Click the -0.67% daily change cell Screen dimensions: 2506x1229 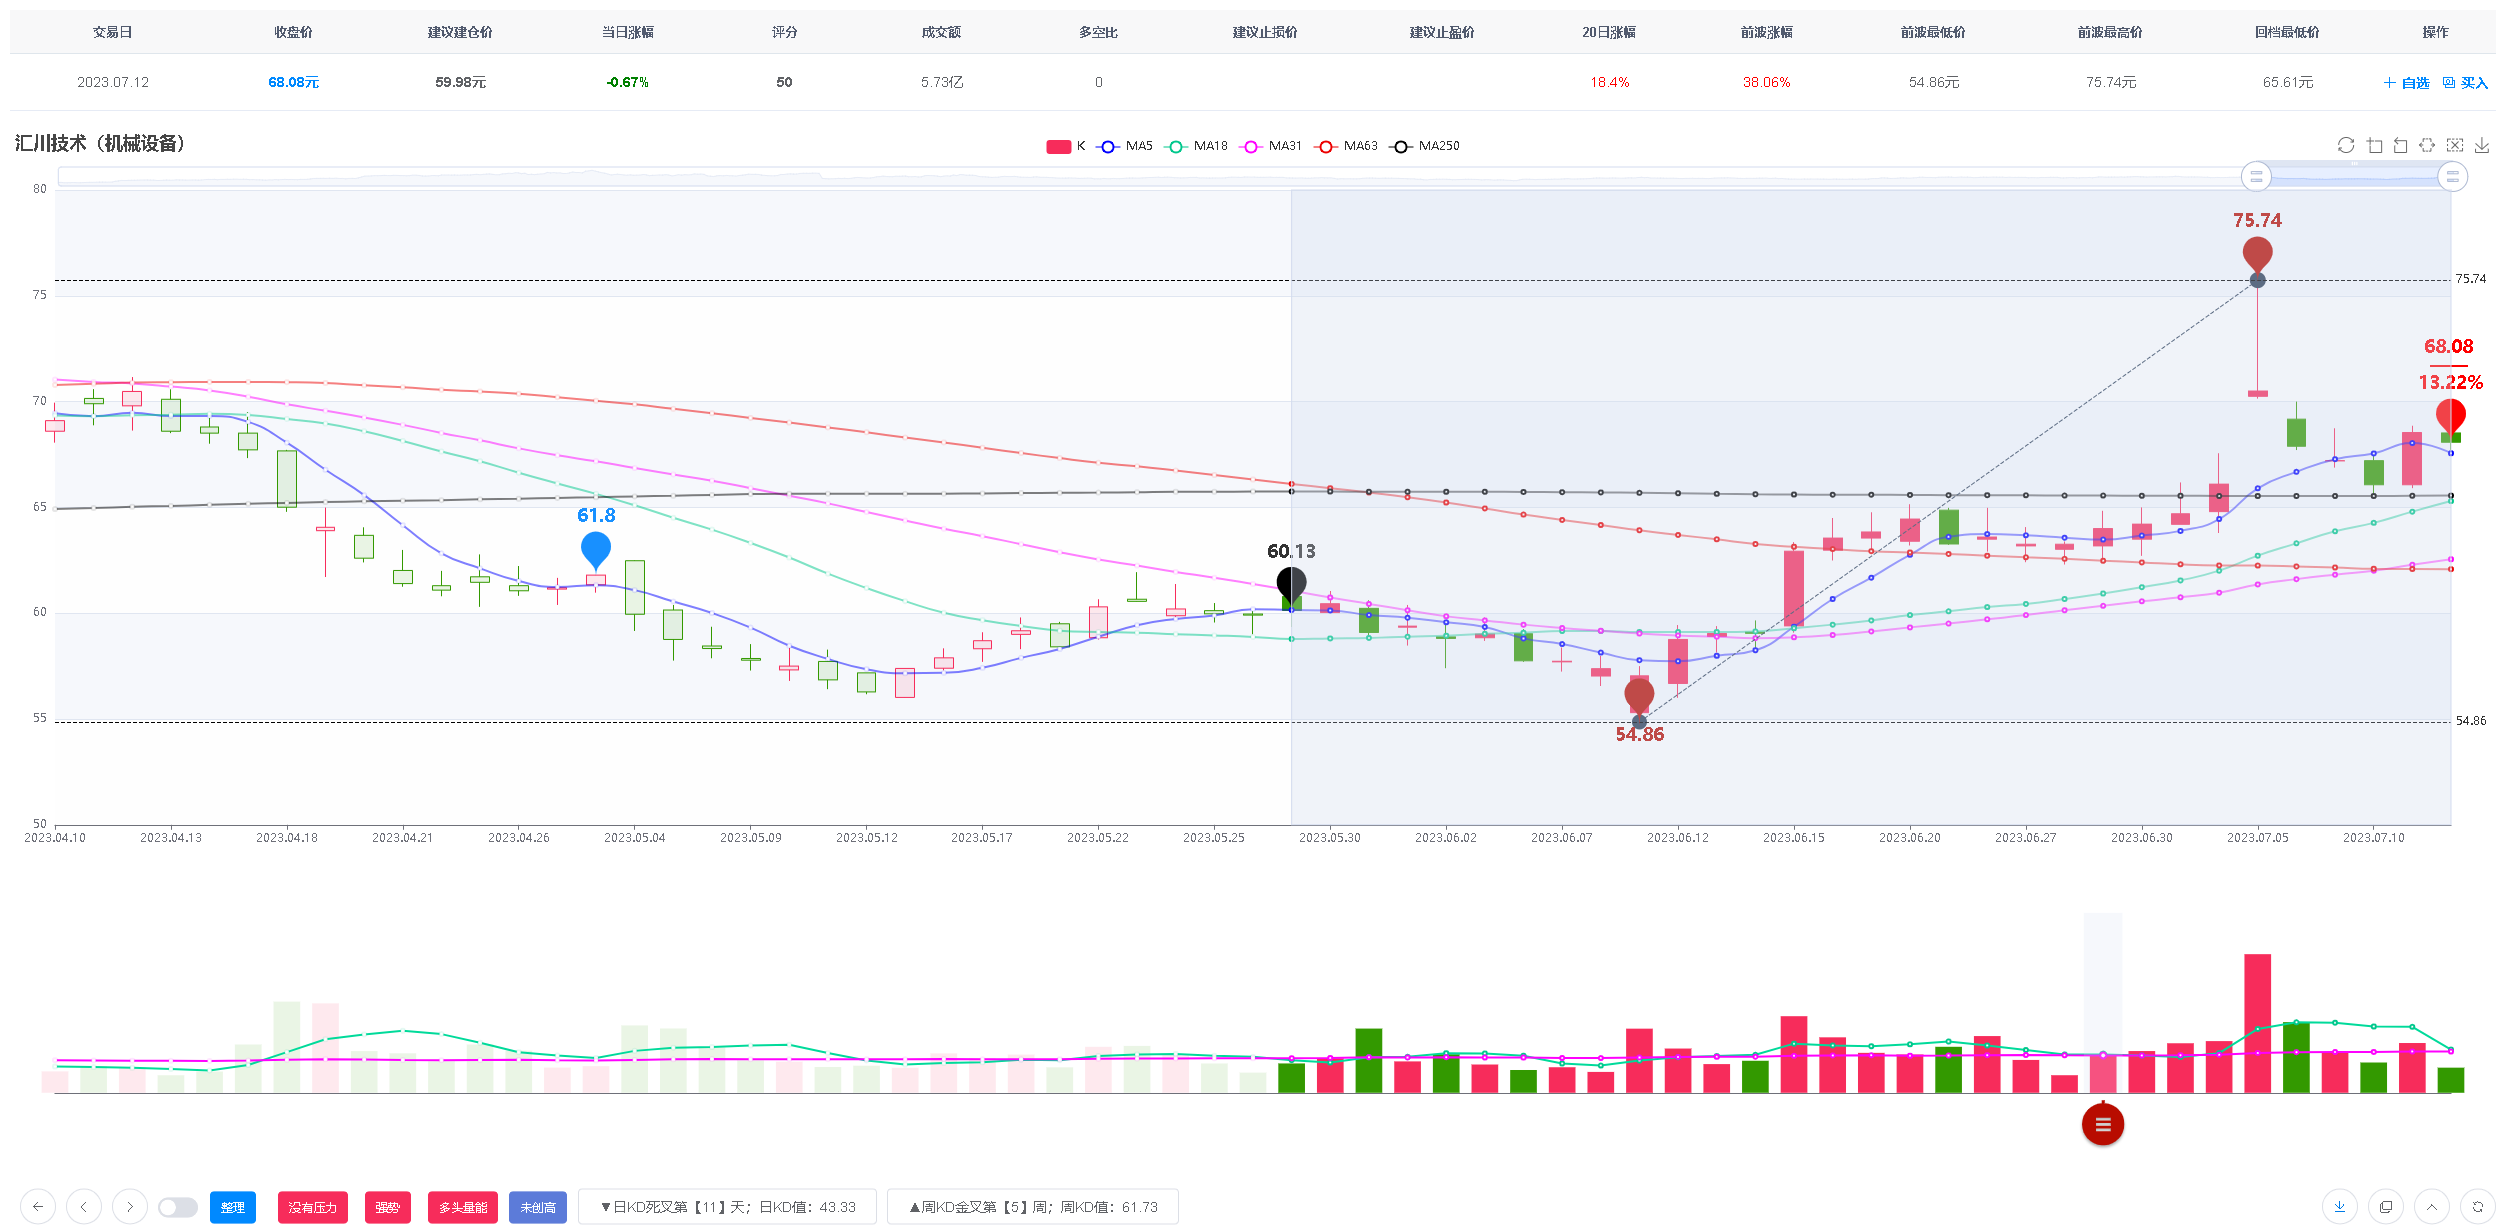coord(627,82)
